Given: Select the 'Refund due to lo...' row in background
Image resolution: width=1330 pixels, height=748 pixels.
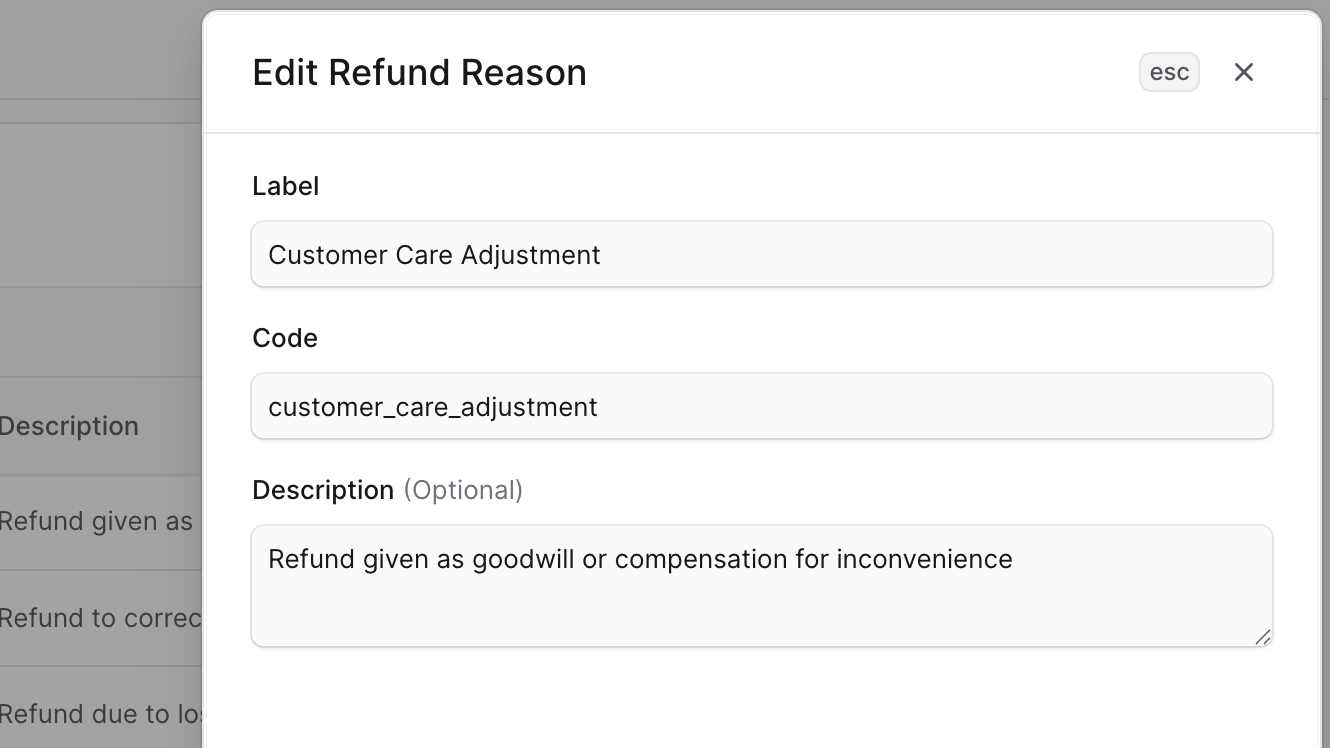Looking at the screenshot, I should pos(95,713).
